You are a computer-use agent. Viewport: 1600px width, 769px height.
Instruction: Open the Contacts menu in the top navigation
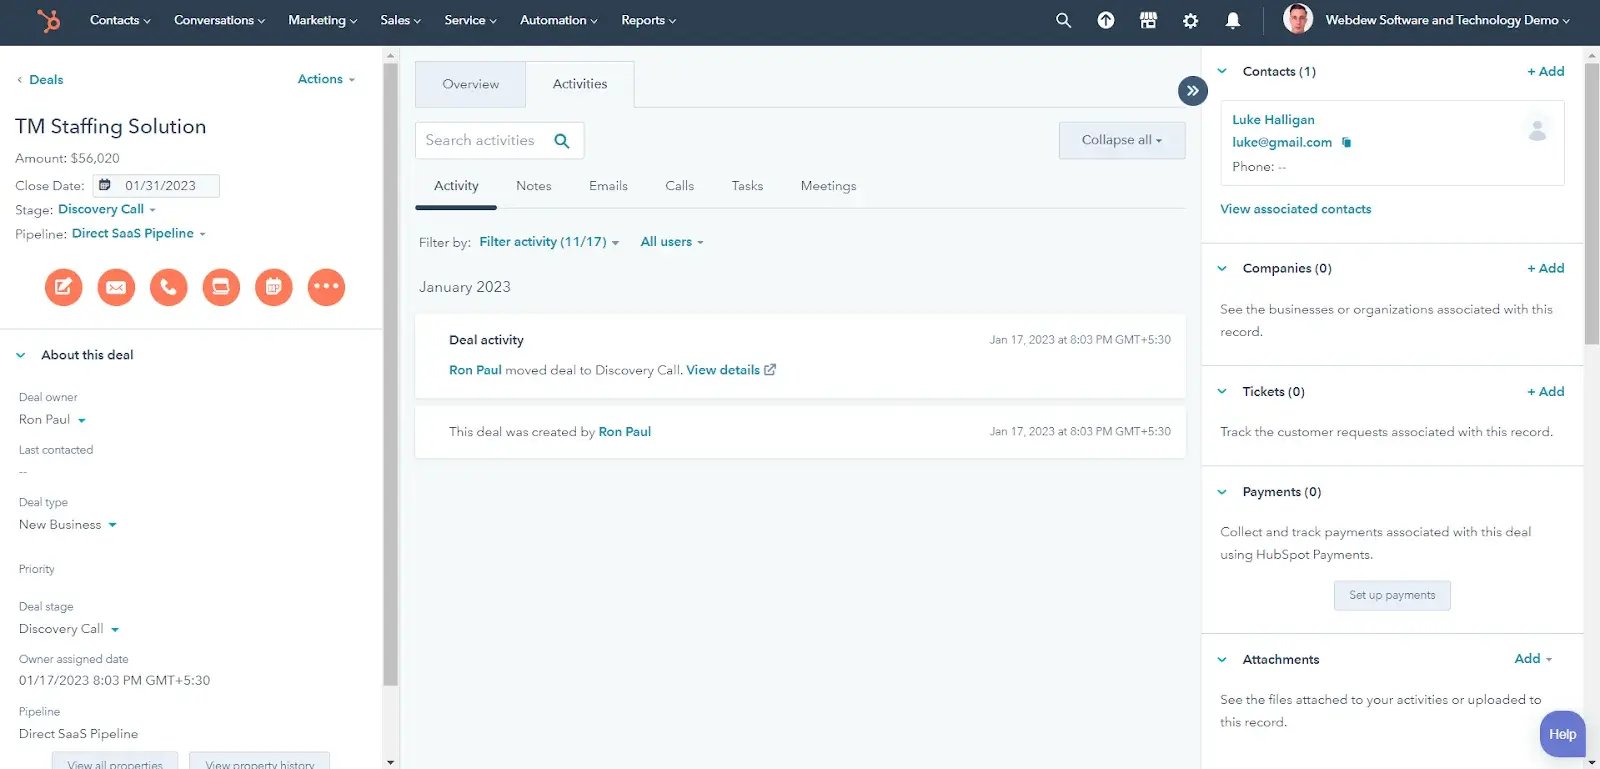tap(120, 20)
